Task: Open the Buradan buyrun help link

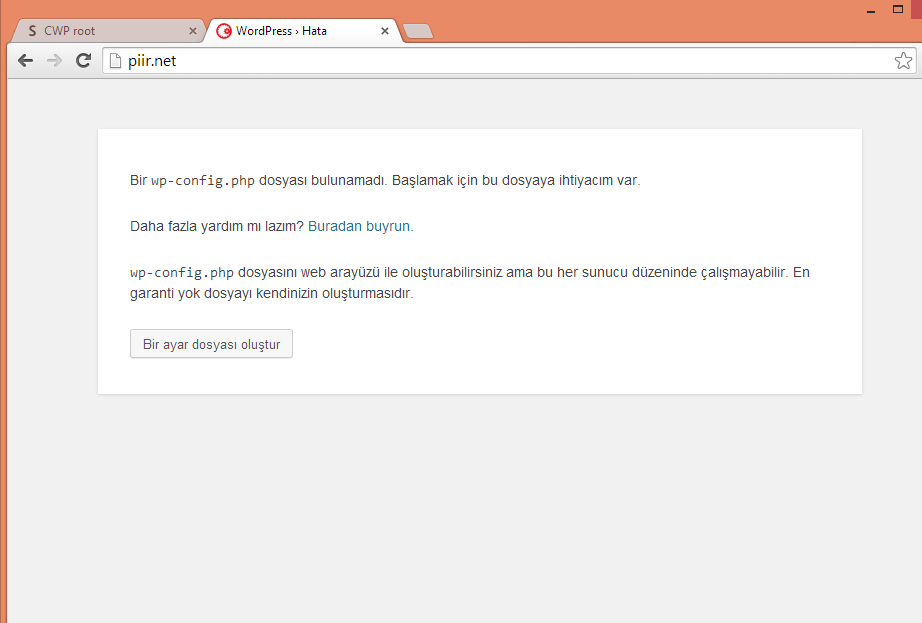Action: 359,226
